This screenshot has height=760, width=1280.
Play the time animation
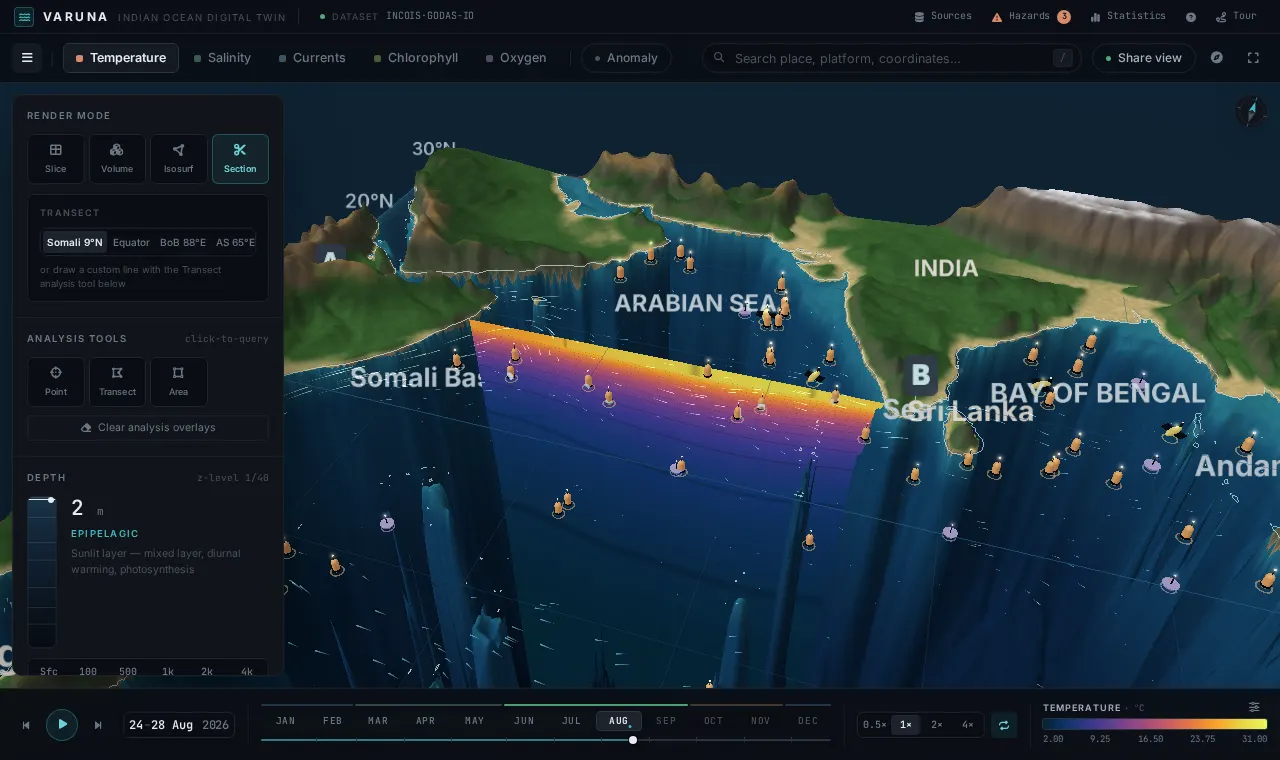62,724
